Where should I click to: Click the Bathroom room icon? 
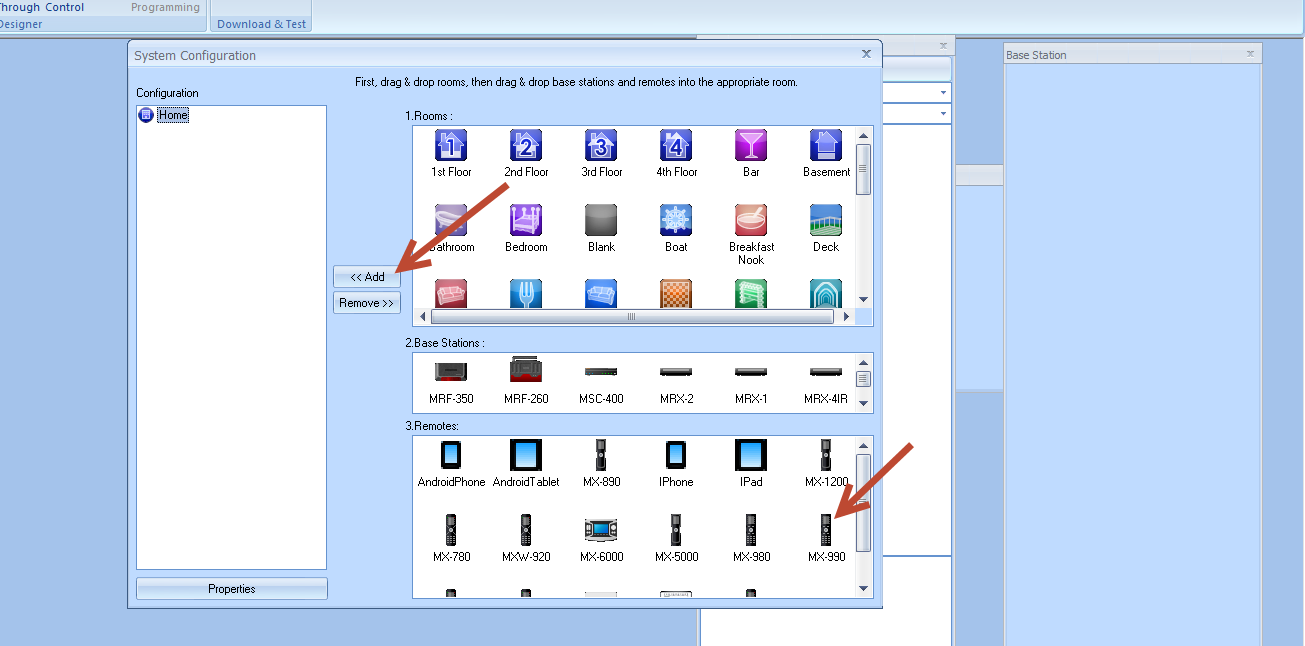coord(451,221)
